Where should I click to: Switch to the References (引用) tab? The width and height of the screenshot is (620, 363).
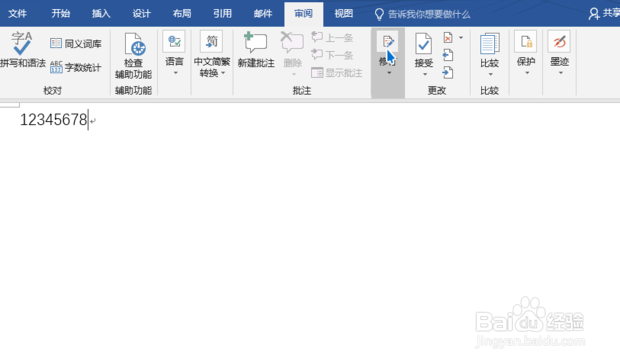click(222, 14)
